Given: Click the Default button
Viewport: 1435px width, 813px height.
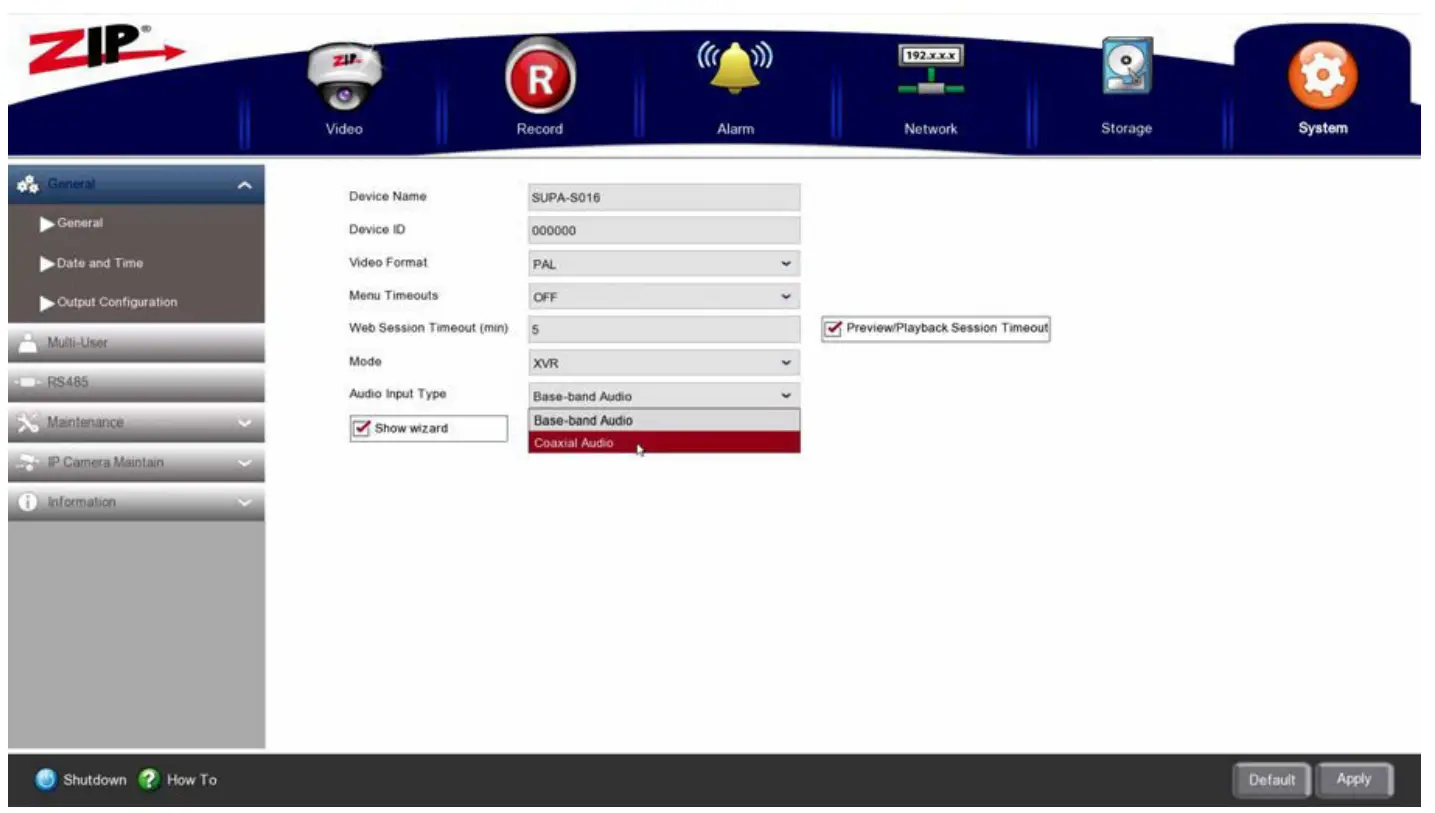Looking at the screenshot, I should coord(1272,780).
